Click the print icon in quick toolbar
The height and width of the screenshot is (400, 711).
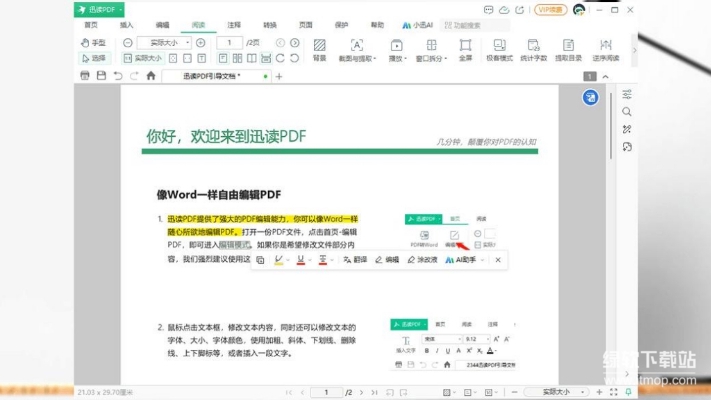(85, 76)
